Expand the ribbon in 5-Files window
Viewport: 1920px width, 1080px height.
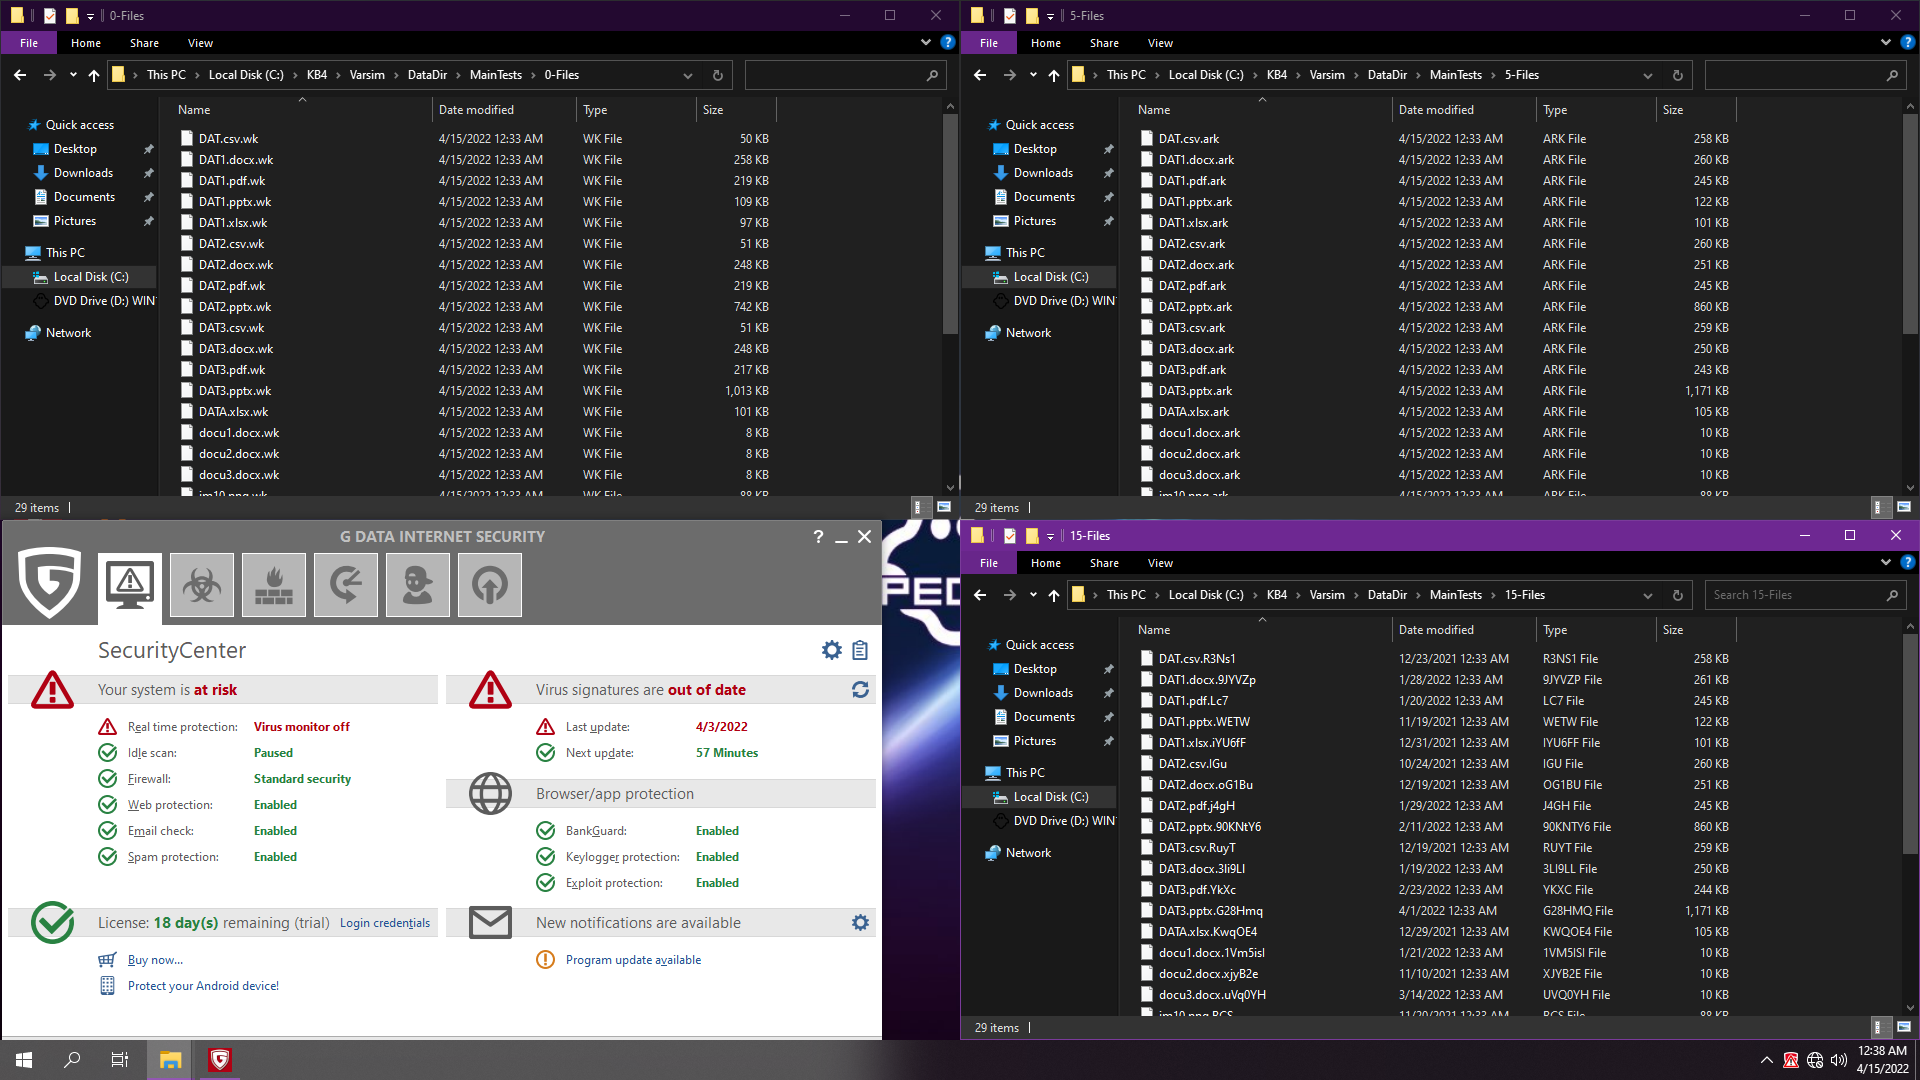1885,43
